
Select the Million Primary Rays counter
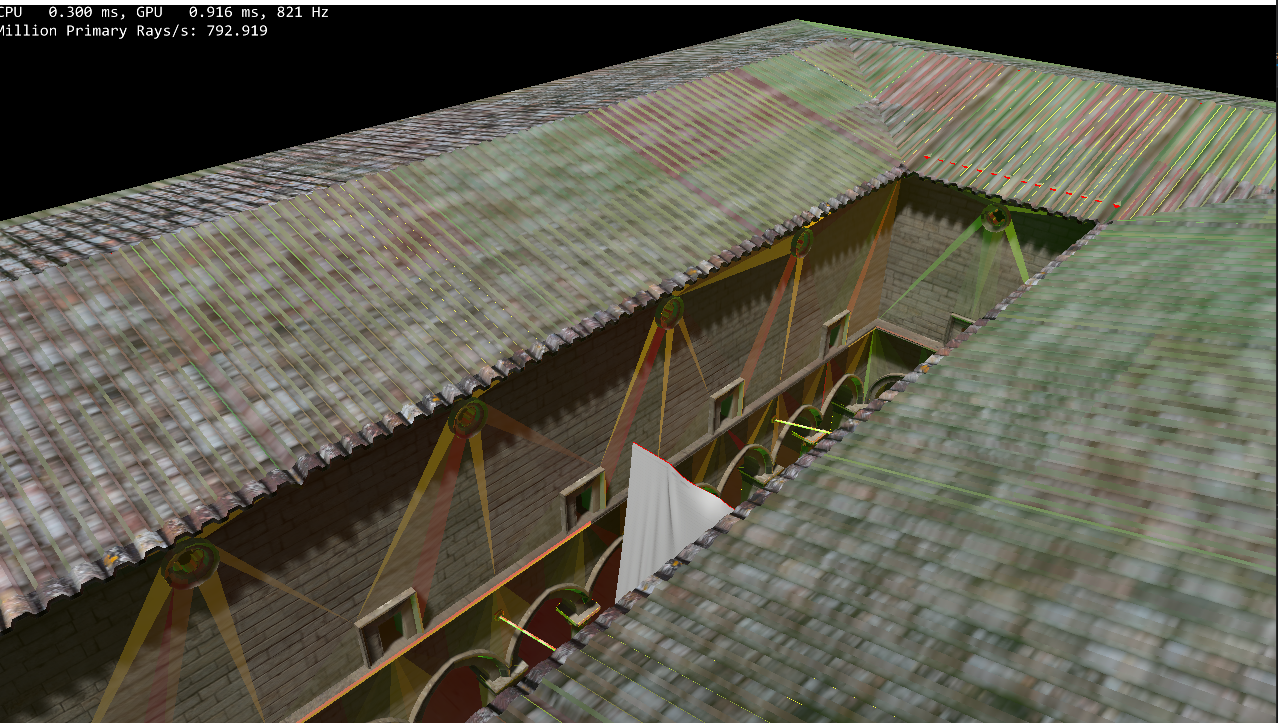[133, 30]
